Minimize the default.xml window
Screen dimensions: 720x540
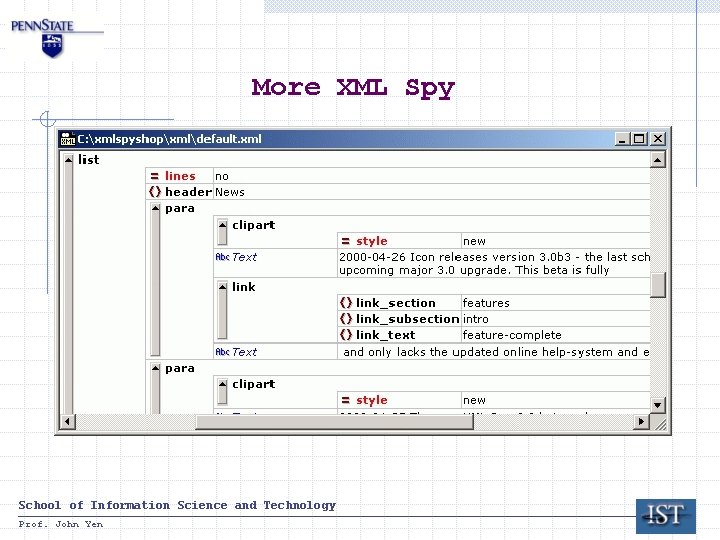622,139
